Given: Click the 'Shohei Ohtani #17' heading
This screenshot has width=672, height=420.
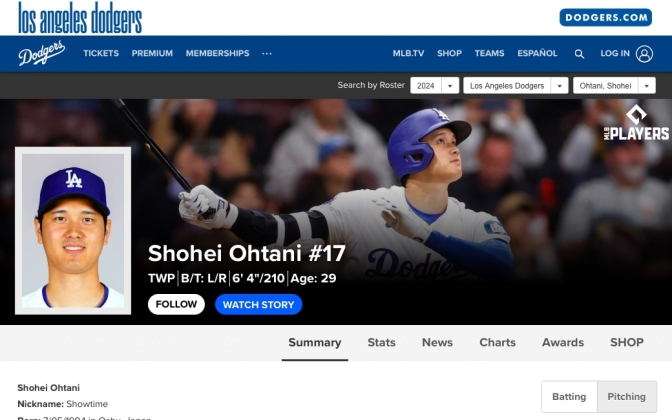Looking at the screenshot, I should [x=246, y=253].
